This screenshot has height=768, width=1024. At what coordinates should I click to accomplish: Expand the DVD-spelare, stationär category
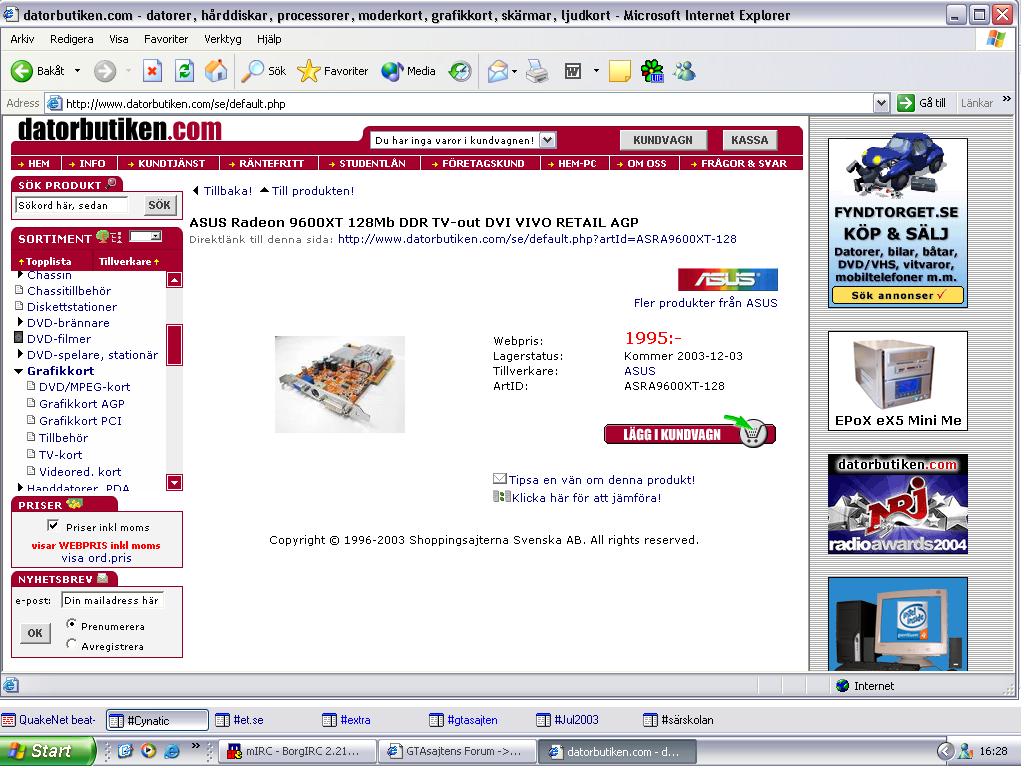click(x=20, y=354)
